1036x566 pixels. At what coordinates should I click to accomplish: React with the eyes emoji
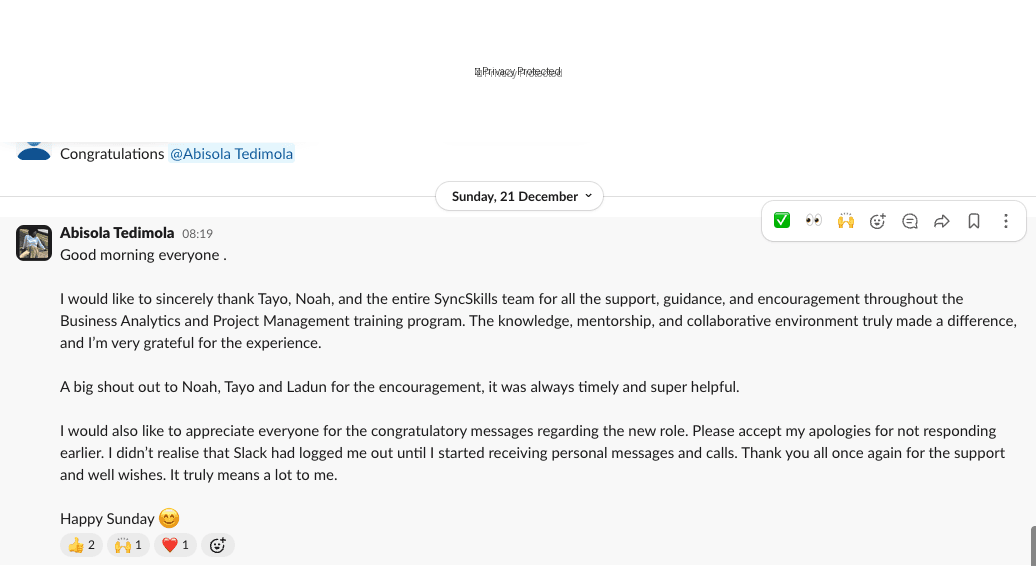pyautogui.click(x=814, y=221)
